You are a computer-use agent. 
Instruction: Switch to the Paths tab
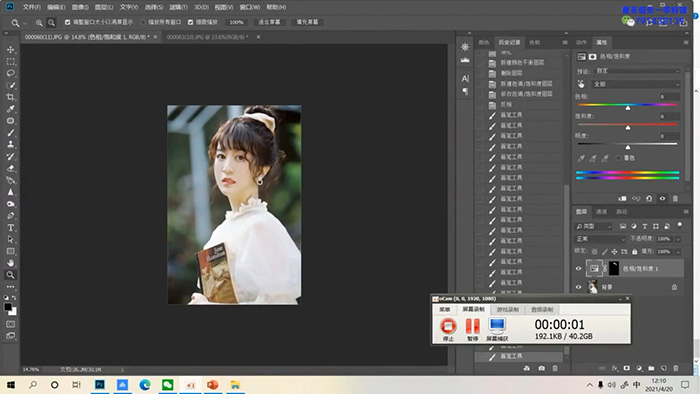(x=621, y=212)
